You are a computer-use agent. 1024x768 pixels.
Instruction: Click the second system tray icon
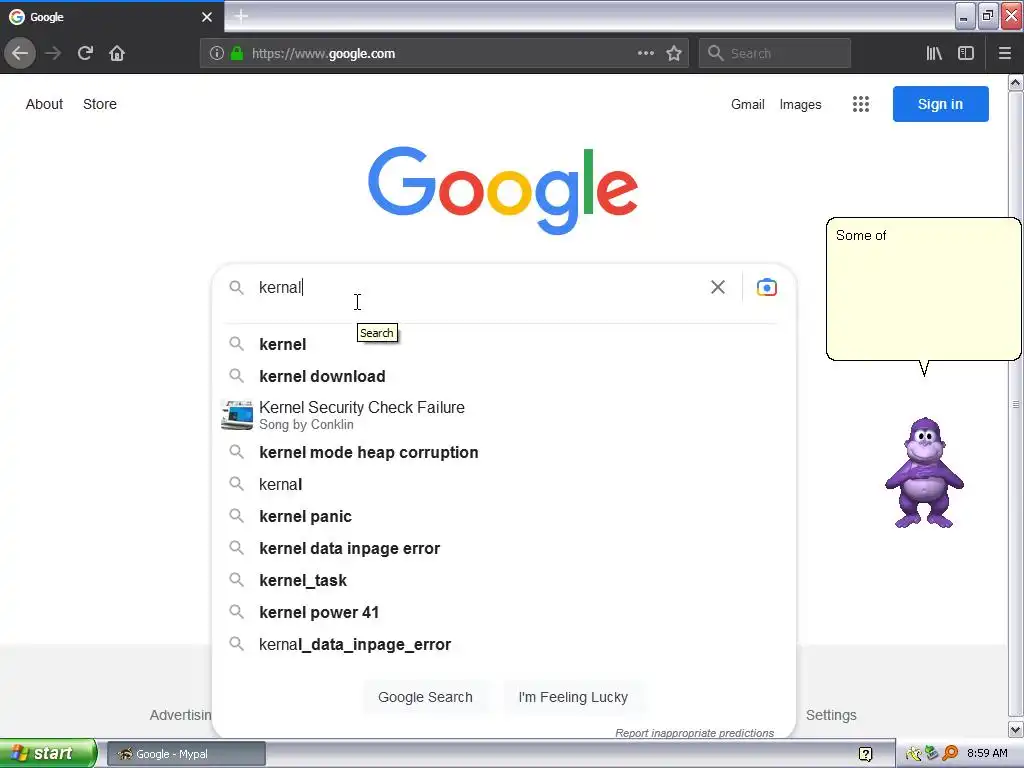(931, 754)
